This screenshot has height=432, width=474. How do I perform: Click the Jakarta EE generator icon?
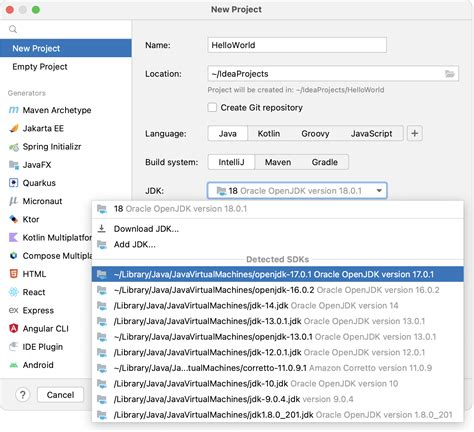13,128
